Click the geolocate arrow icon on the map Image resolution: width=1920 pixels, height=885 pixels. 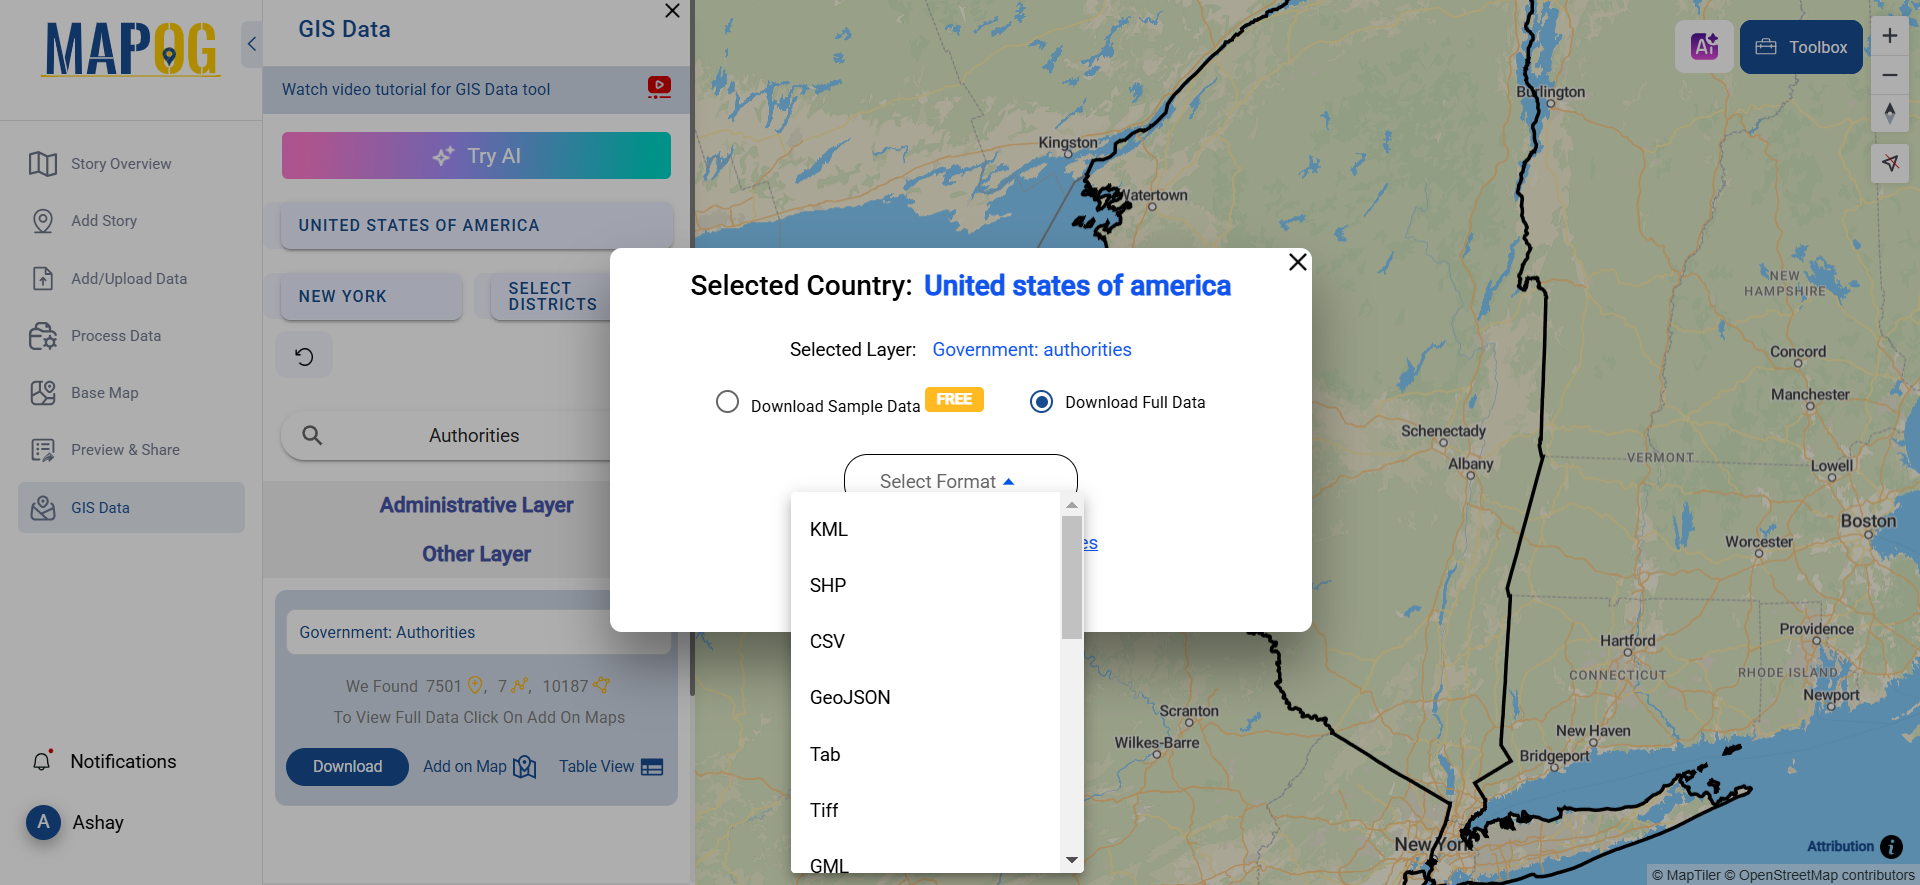click(1890, 162)
